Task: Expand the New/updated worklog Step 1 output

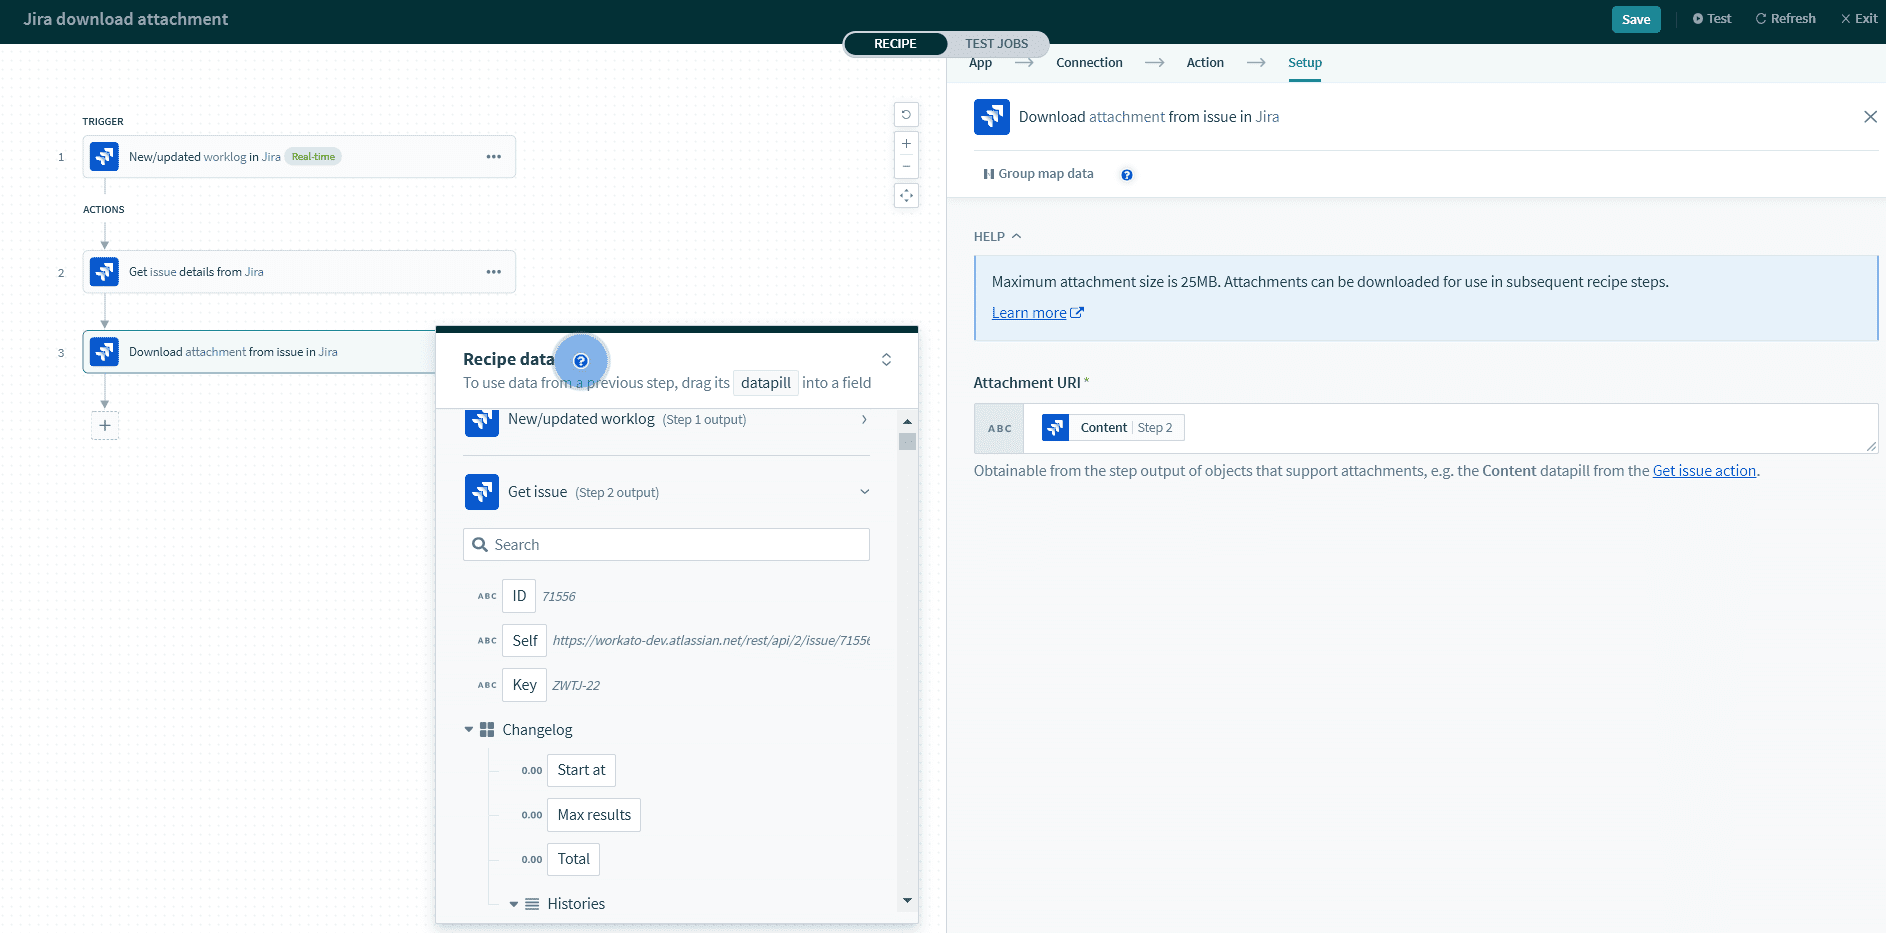Action: [864, 420]
